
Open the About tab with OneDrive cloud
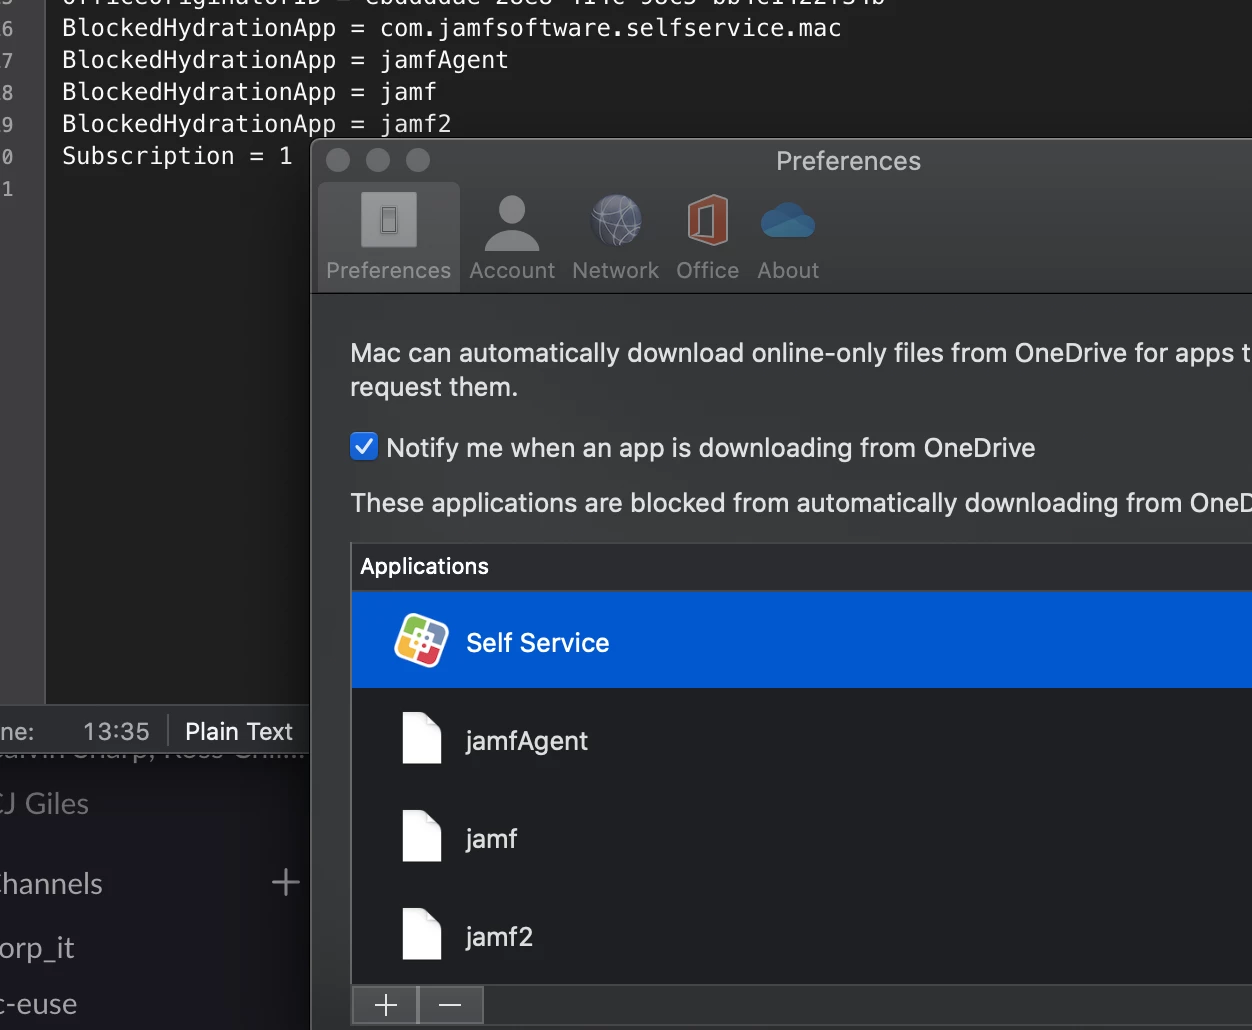(x=788, y=238)
